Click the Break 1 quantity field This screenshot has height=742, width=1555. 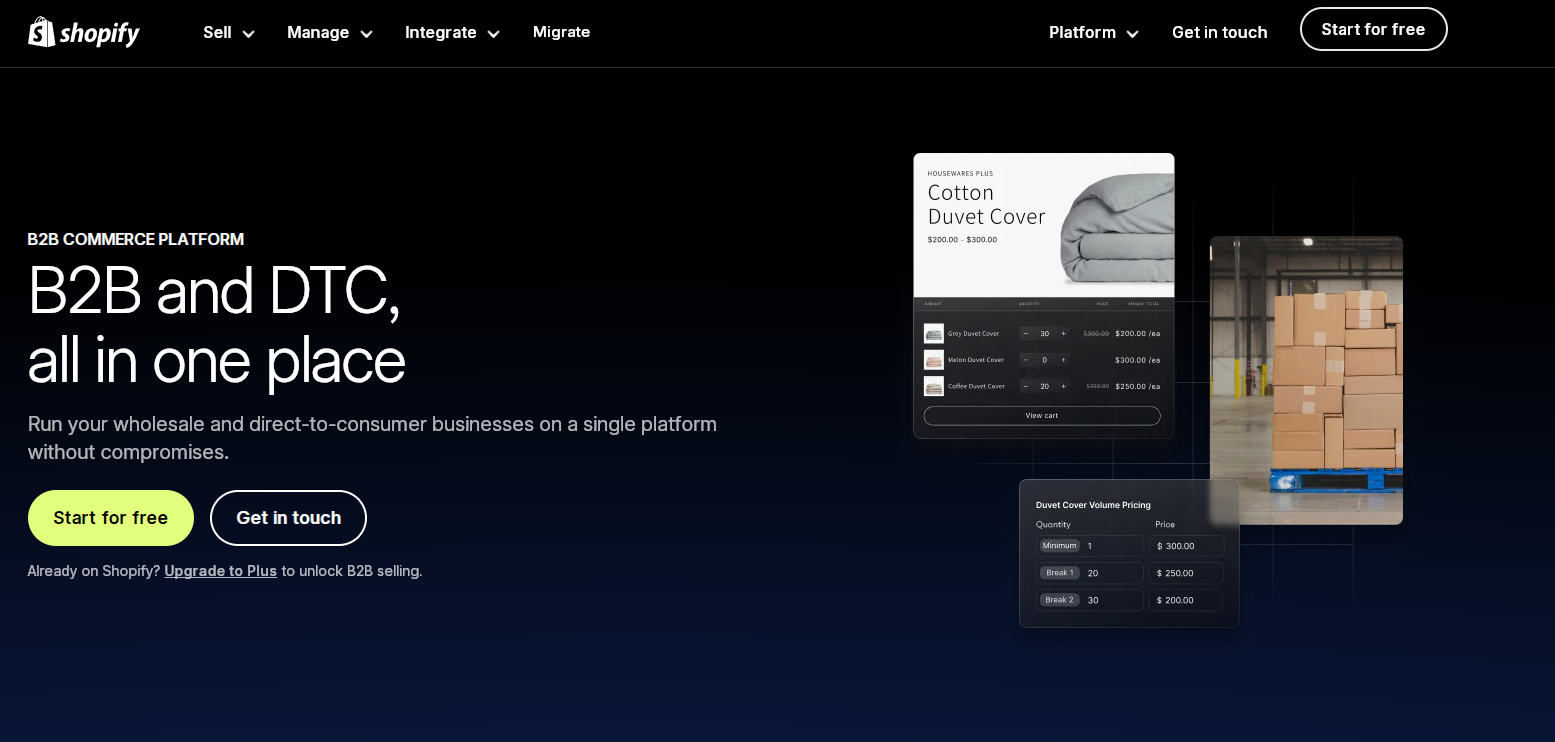[1090, 573]
